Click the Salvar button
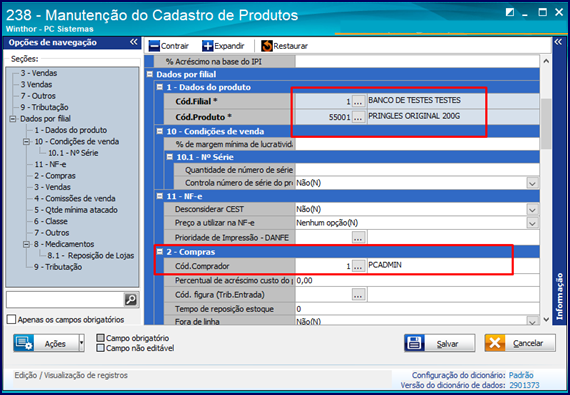570x395 pixels. coord(439,343)
